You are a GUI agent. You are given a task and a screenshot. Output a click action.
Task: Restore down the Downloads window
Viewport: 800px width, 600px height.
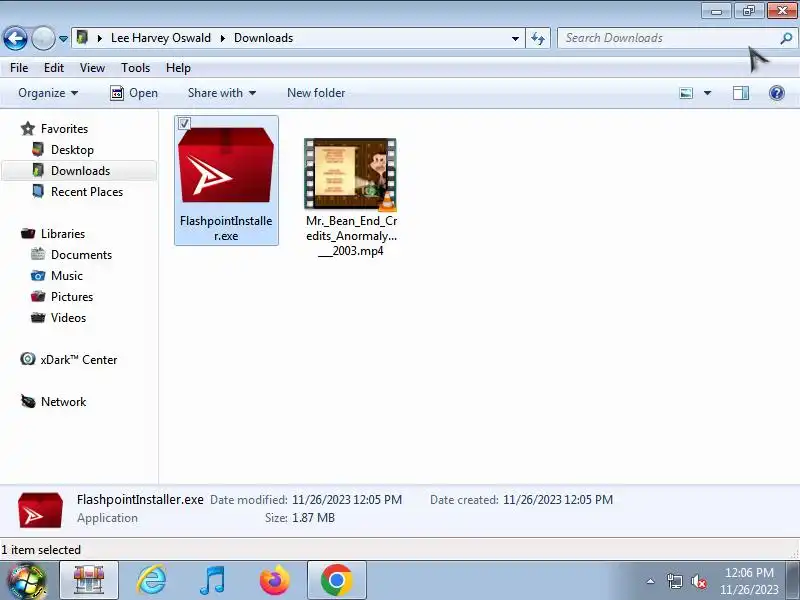[748, 11]
